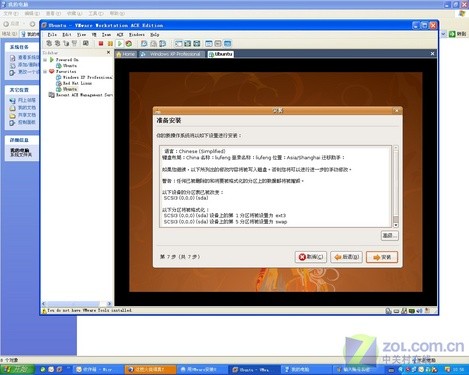The height and width of the screenshot is (375, 469).
Task: Click the Snapshot Manager toolbar icon
Action: click(x=163, y=44)
